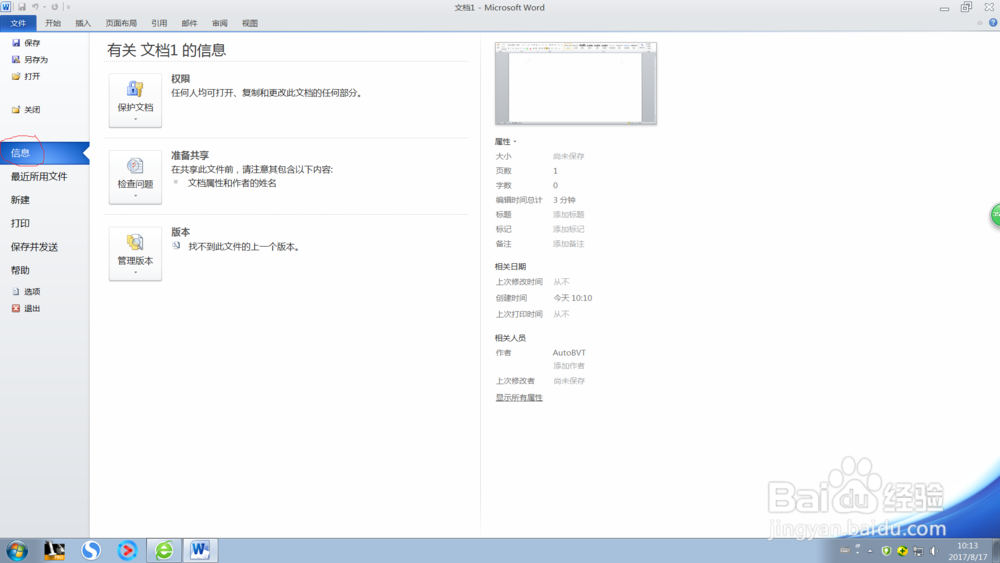The width and height of the screenshot is (1000, 563).
Task: Click 打开 in the backstage menu
Action: tap(26, 76)
